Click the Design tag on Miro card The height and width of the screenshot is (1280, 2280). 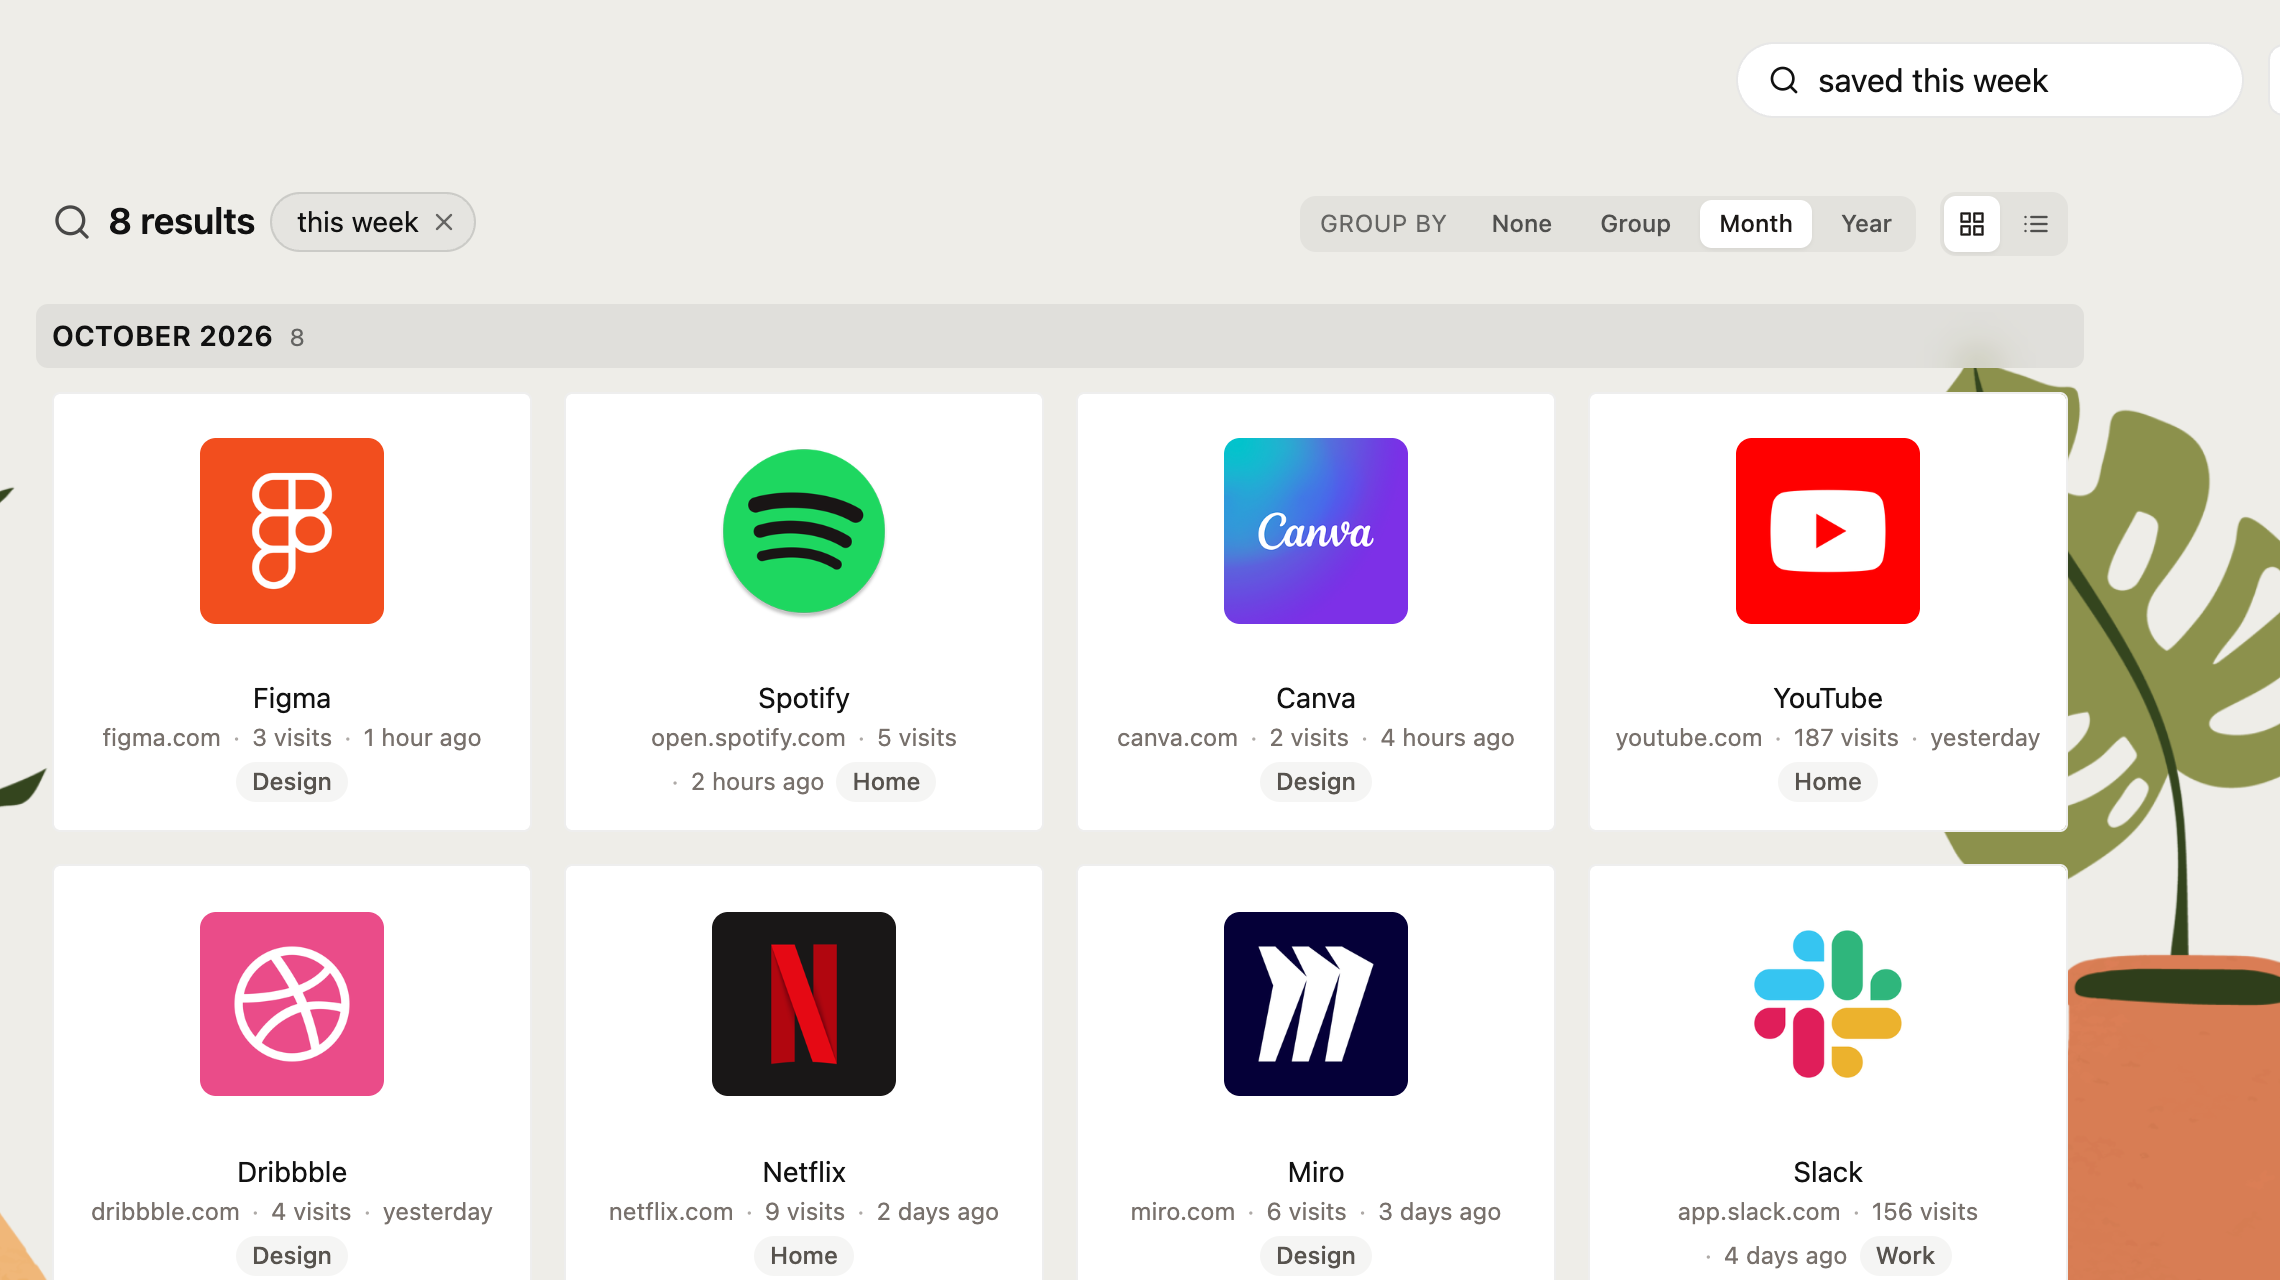[1316, 1256]
